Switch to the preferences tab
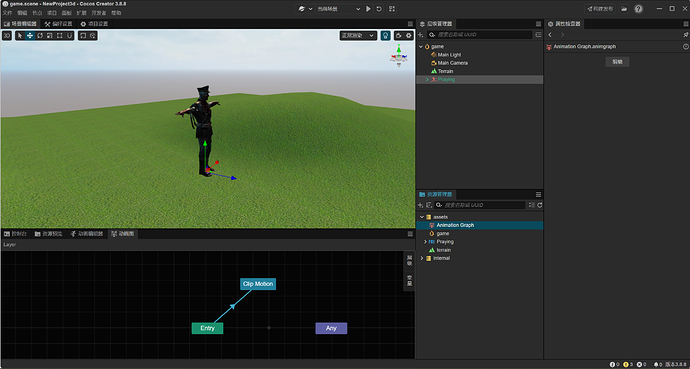This screenshot has width=690, height=369. point(59,24)
